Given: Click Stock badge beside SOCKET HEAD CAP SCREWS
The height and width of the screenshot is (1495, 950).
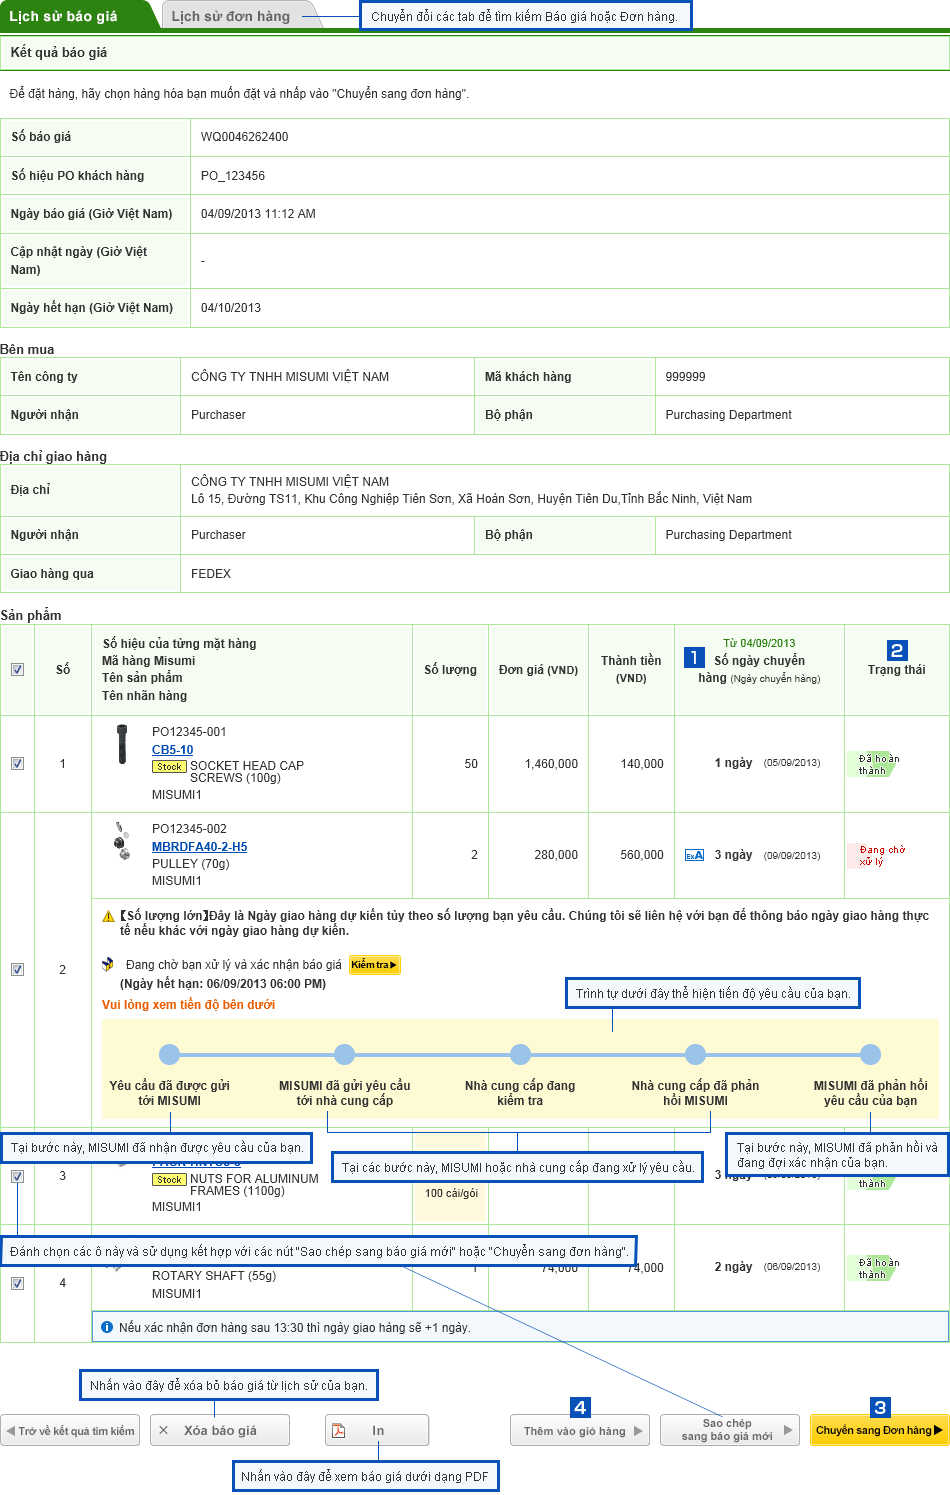Looking at the screenshot, I should [169, 767].
